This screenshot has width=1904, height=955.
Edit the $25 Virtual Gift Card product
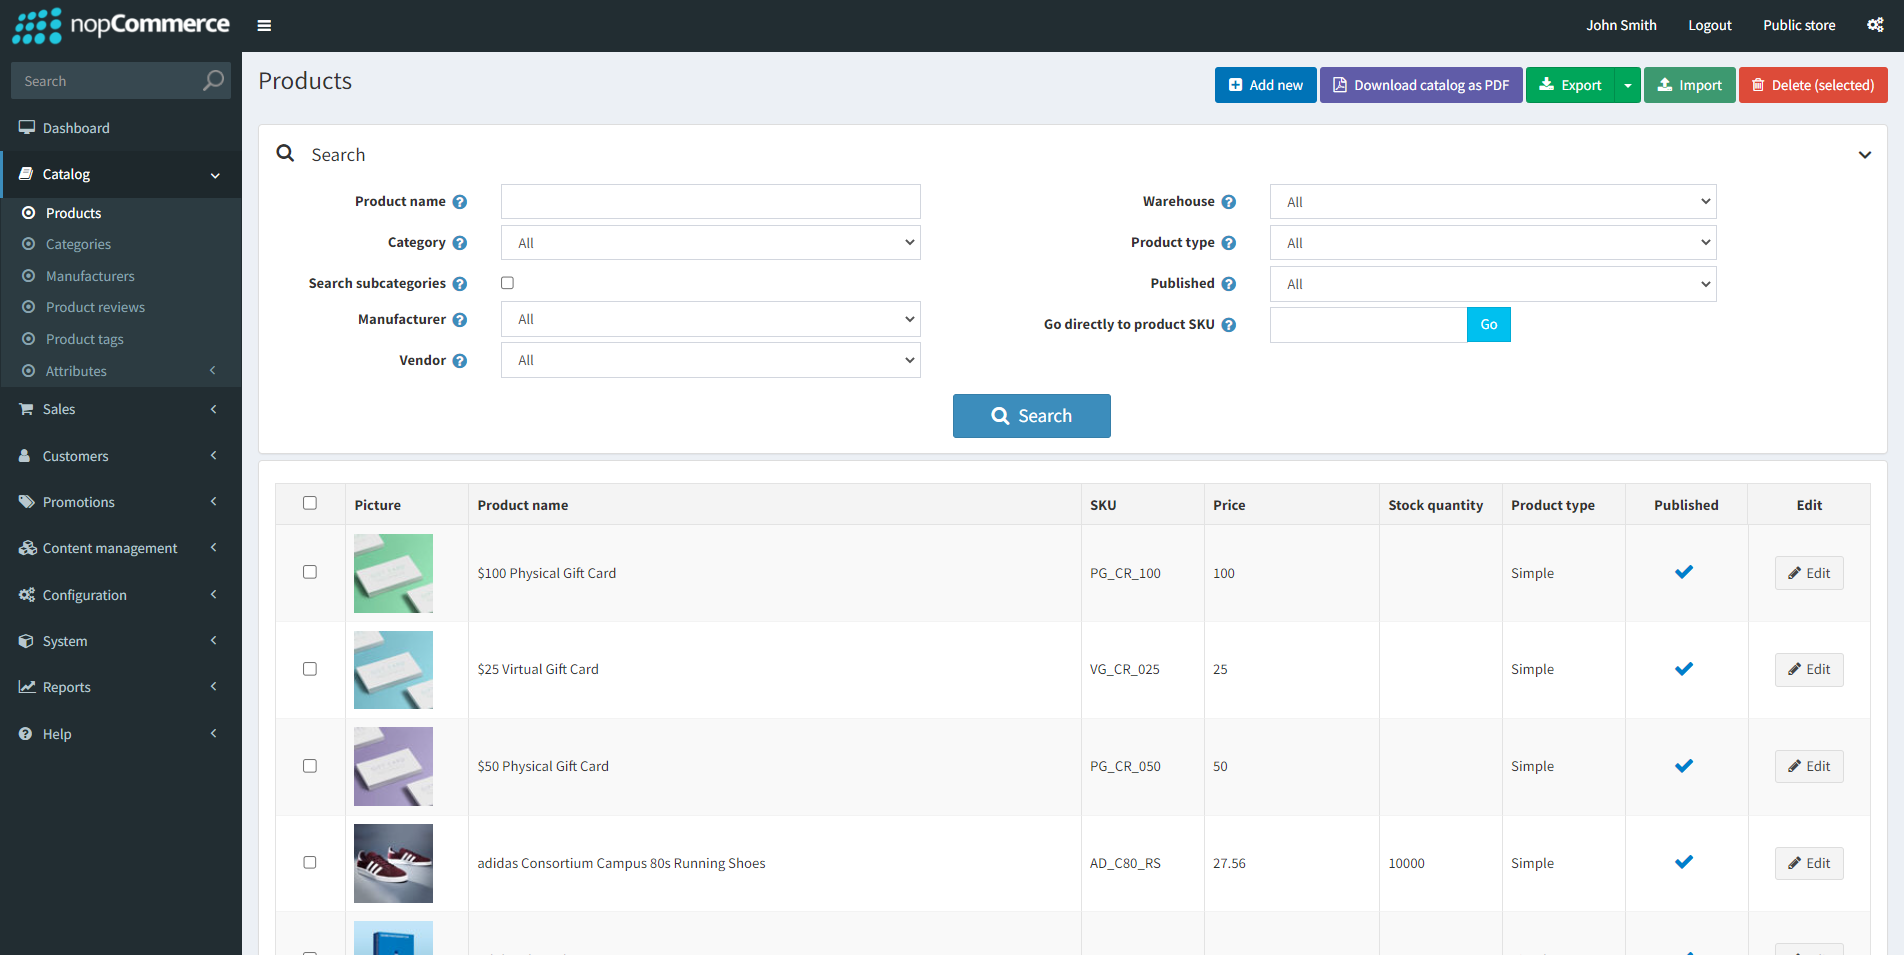[1809, 670]
